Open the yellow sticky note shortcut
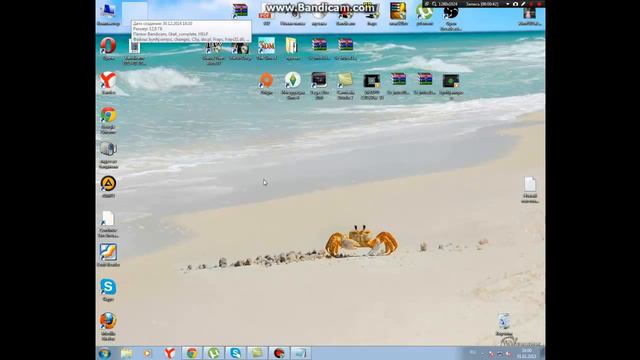Screen dimensions: 640x360 345,85
